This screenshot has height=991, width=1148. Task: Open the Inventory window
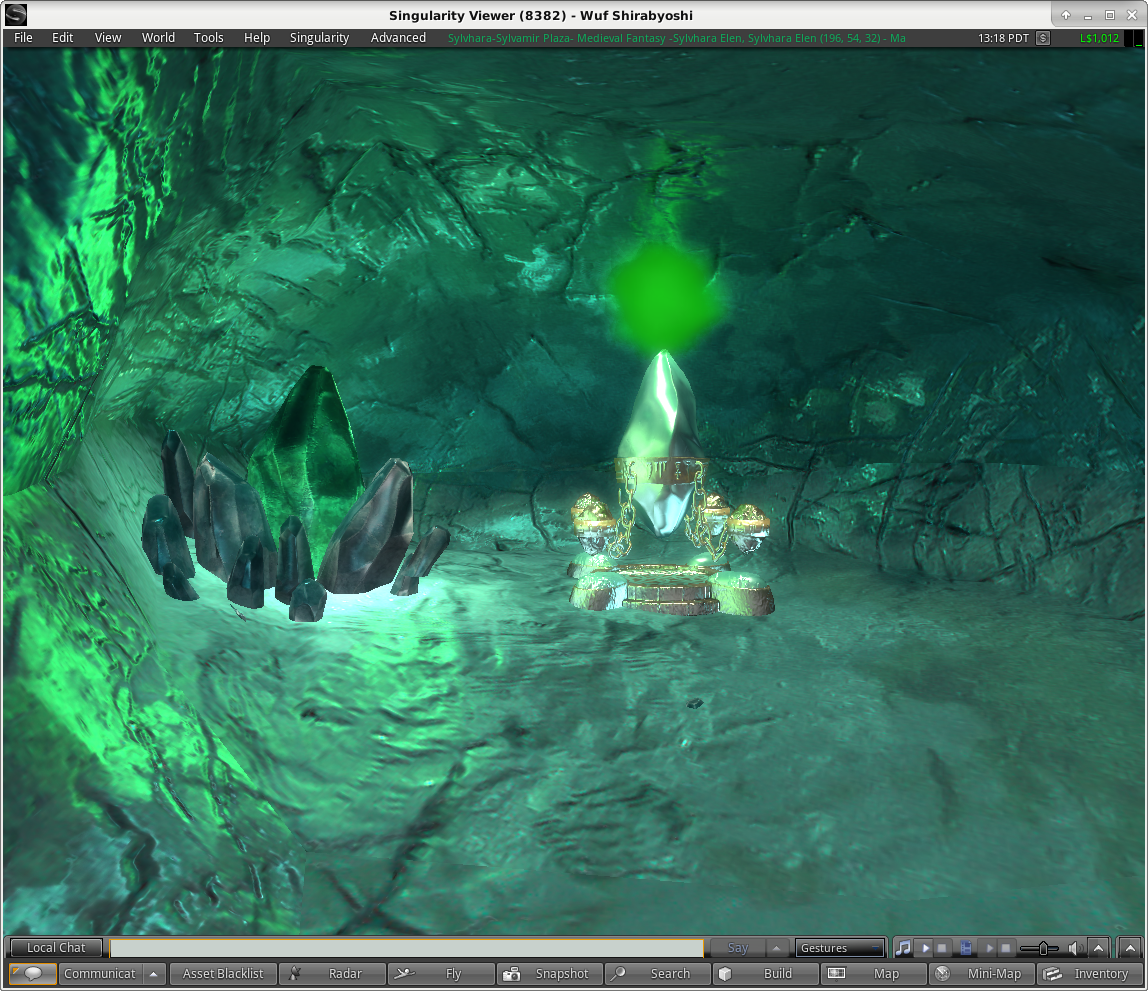pos(1090,973)
